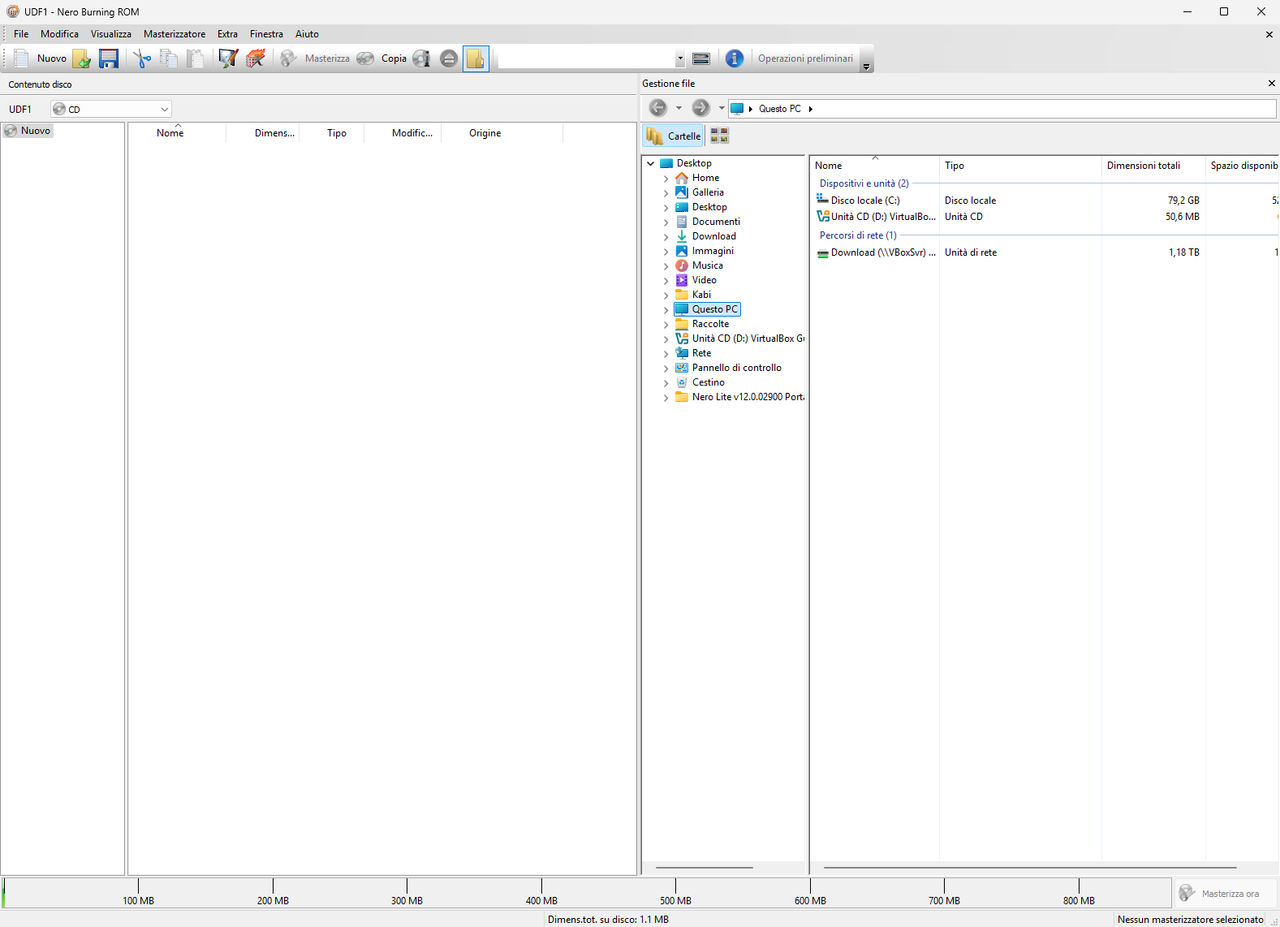
Task: Select Galleria in the folder tree
Action: pos(708,192)
